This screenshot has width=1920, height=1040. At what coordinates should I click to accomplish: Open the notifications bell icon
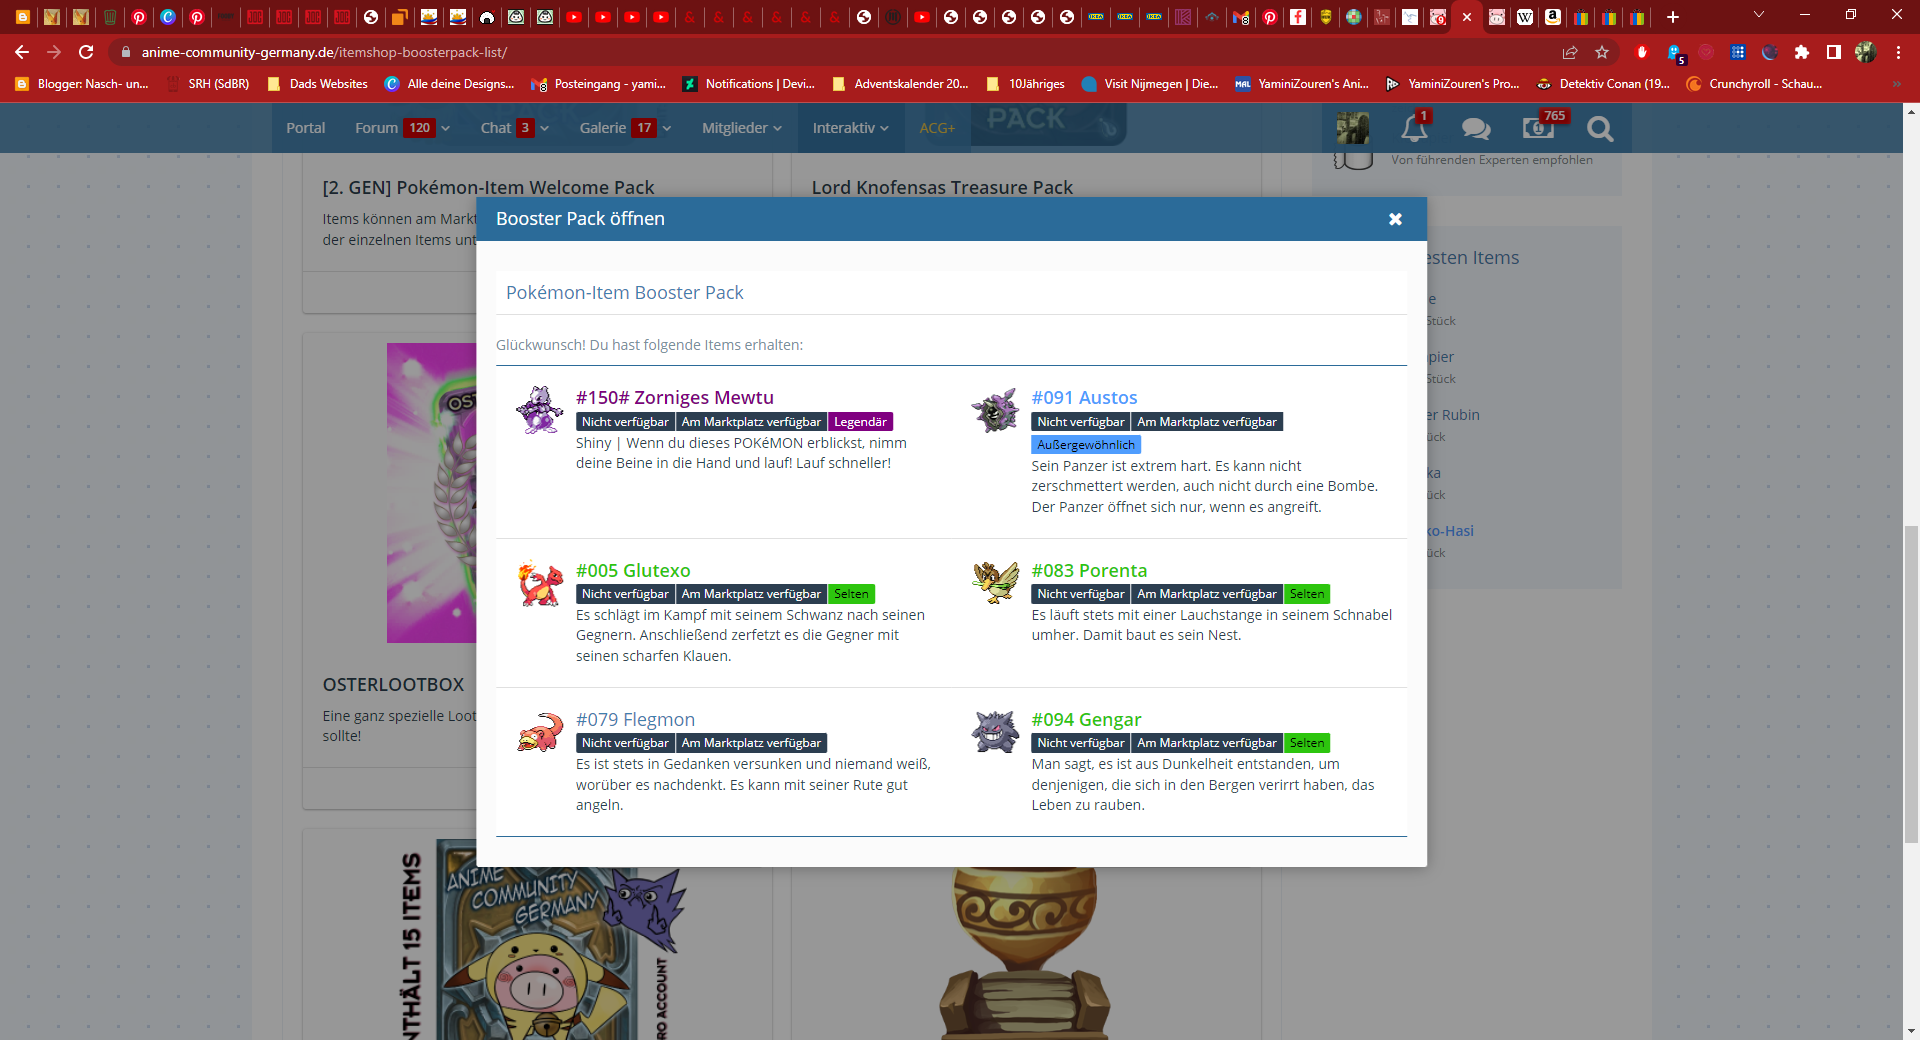tap(1414, 128)
